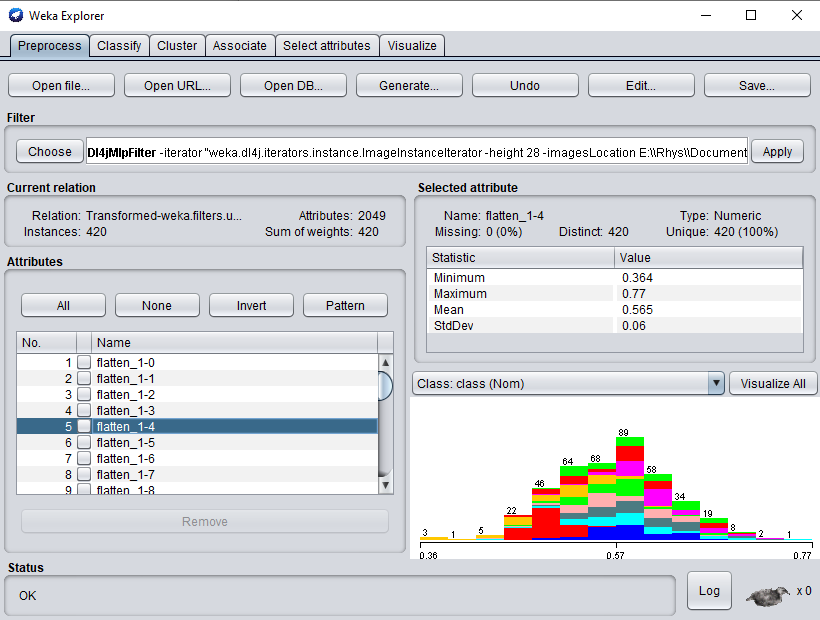Viewport: 820px width, 620px height.
Task: Tick checkbox for flatten_1-7
Action: click(84, 474)
